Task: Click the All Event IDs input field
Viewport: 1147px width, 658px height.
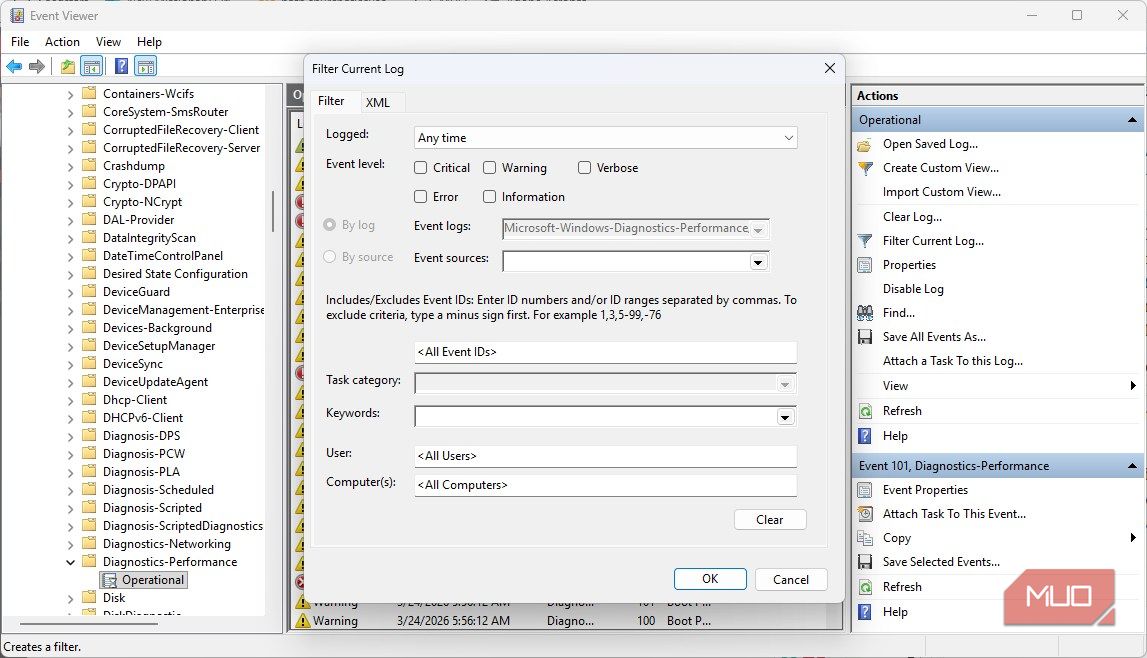Action: point(605,352)
